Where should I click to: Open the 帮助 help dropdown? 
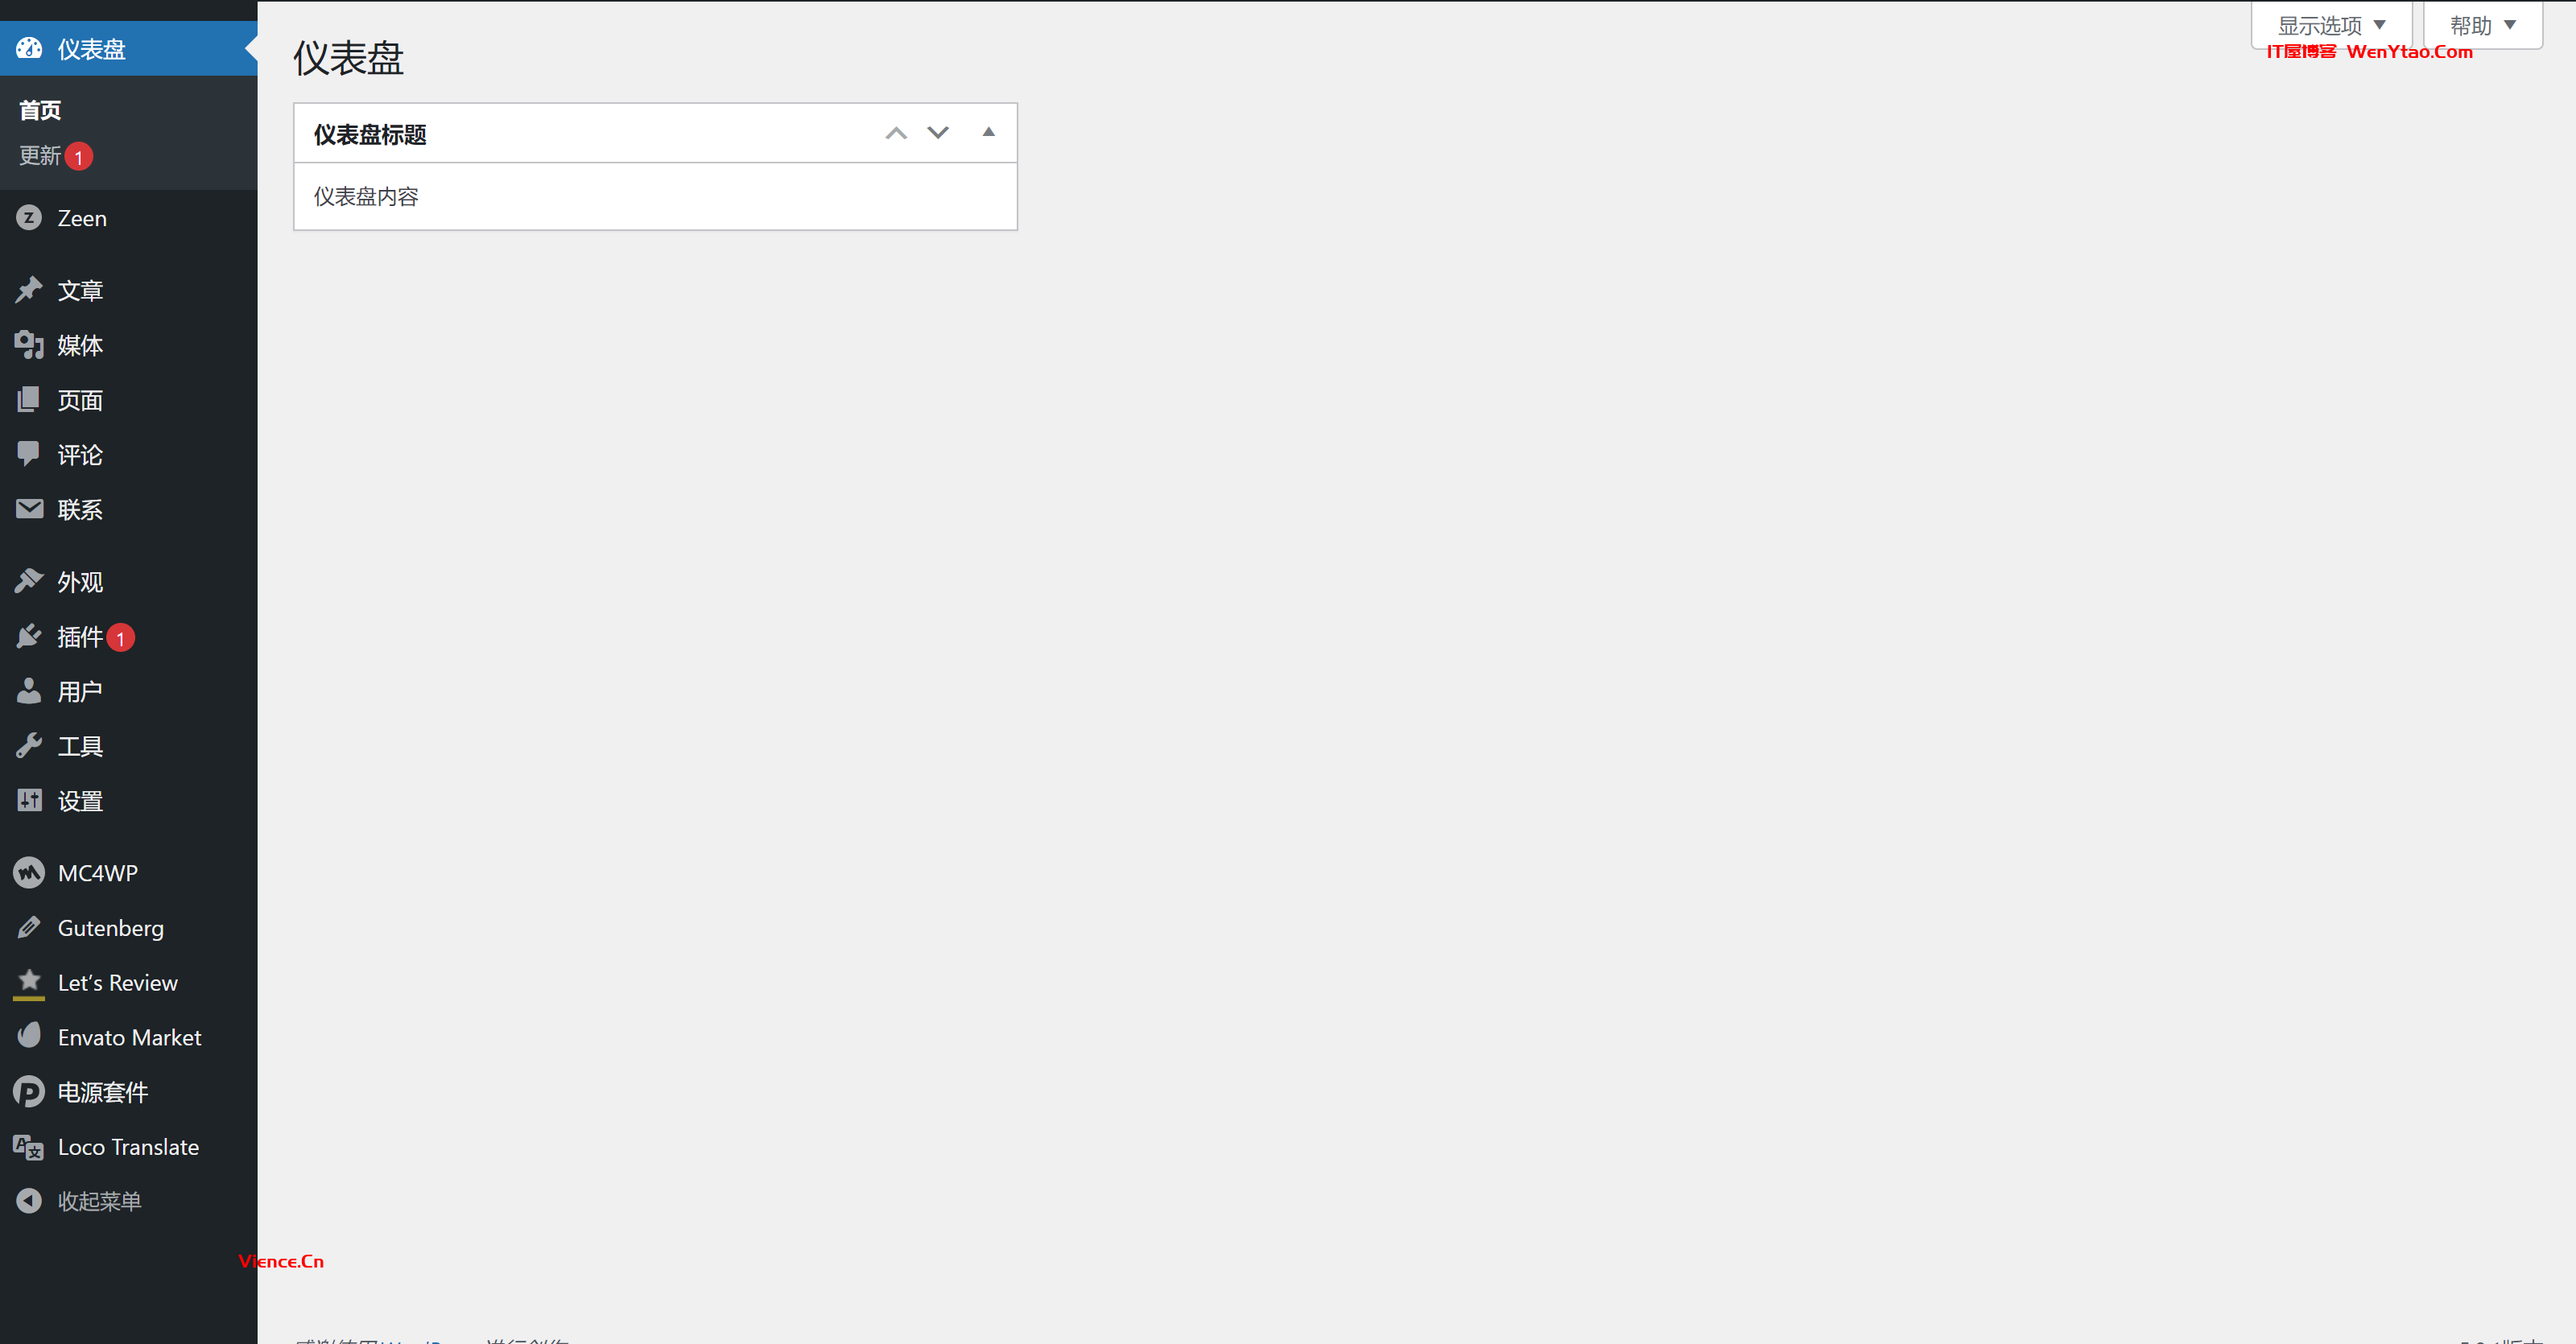point(2483,25)
